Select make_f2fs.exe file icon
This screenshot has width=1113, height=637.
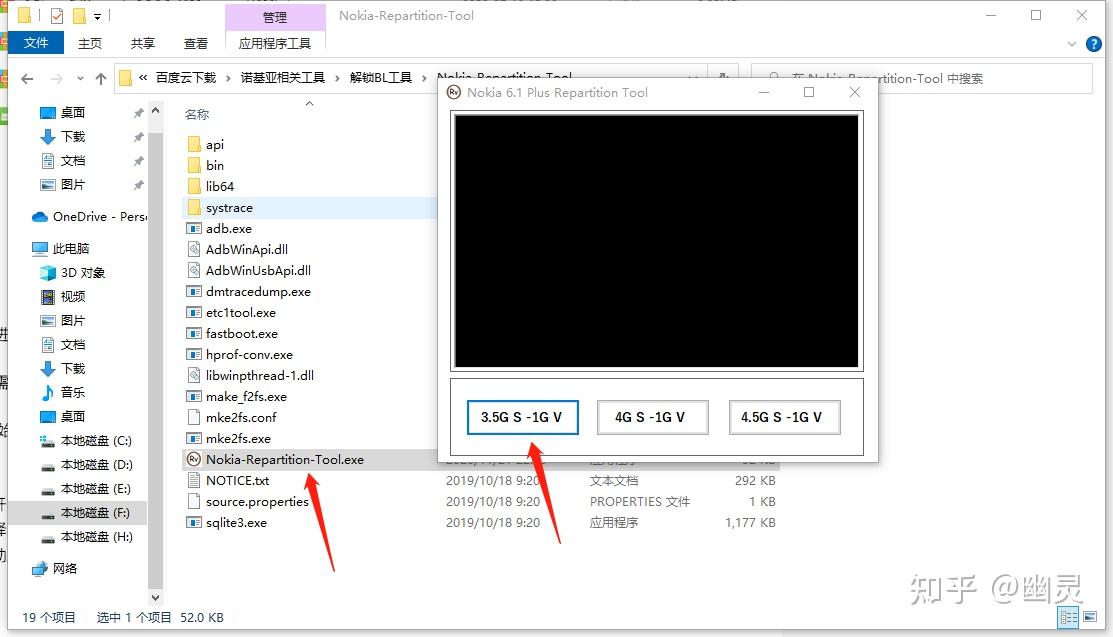click(x=194, y=396)
